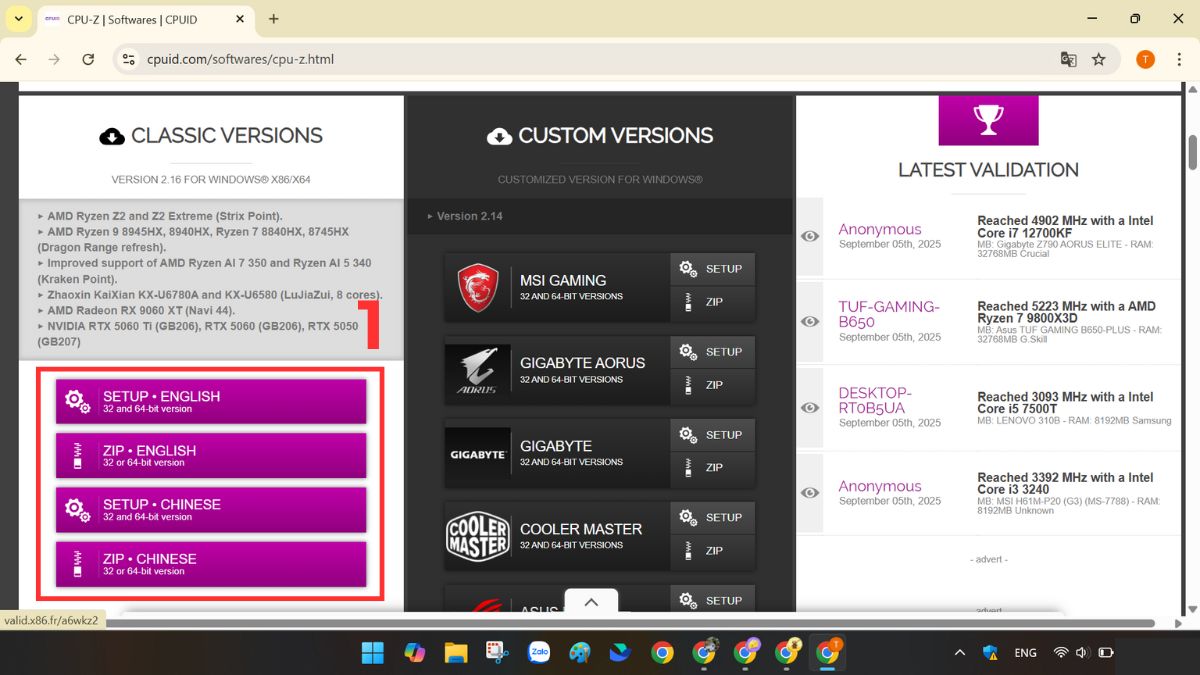This screenshot has width=1200, height=675.
Task: Click the trophy icon above Latest Validation
Action: pyautogui.click(x=988, y=120)
